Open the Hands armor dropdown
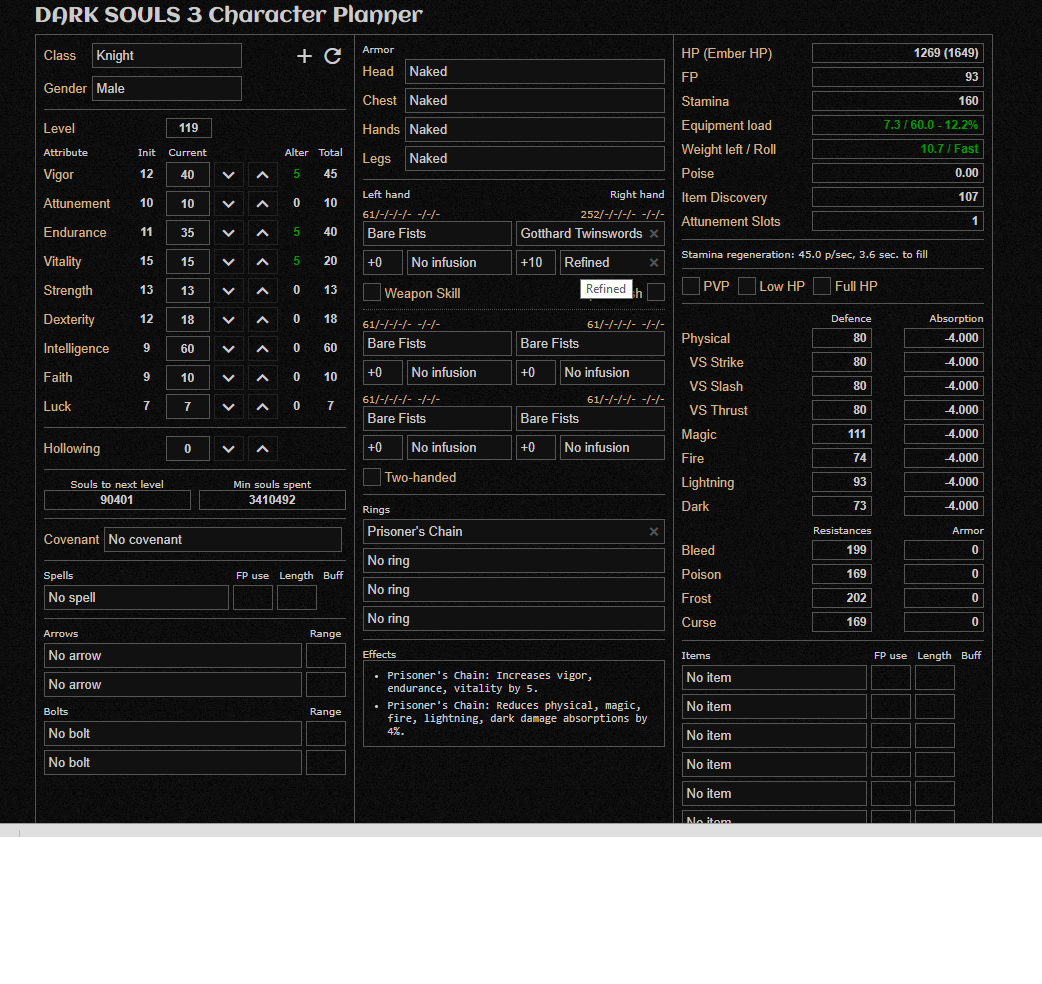1042x984 pixels. (x=535, y=130)
